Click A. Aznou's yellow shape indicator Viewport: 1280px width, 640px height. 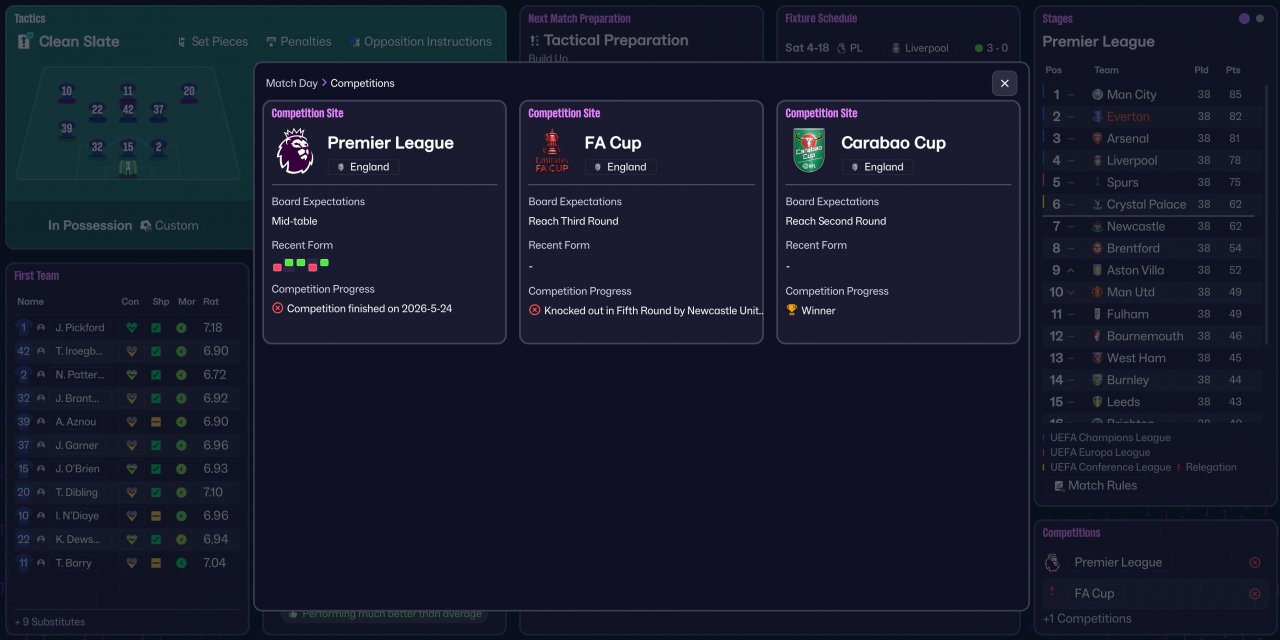[156, 422]
